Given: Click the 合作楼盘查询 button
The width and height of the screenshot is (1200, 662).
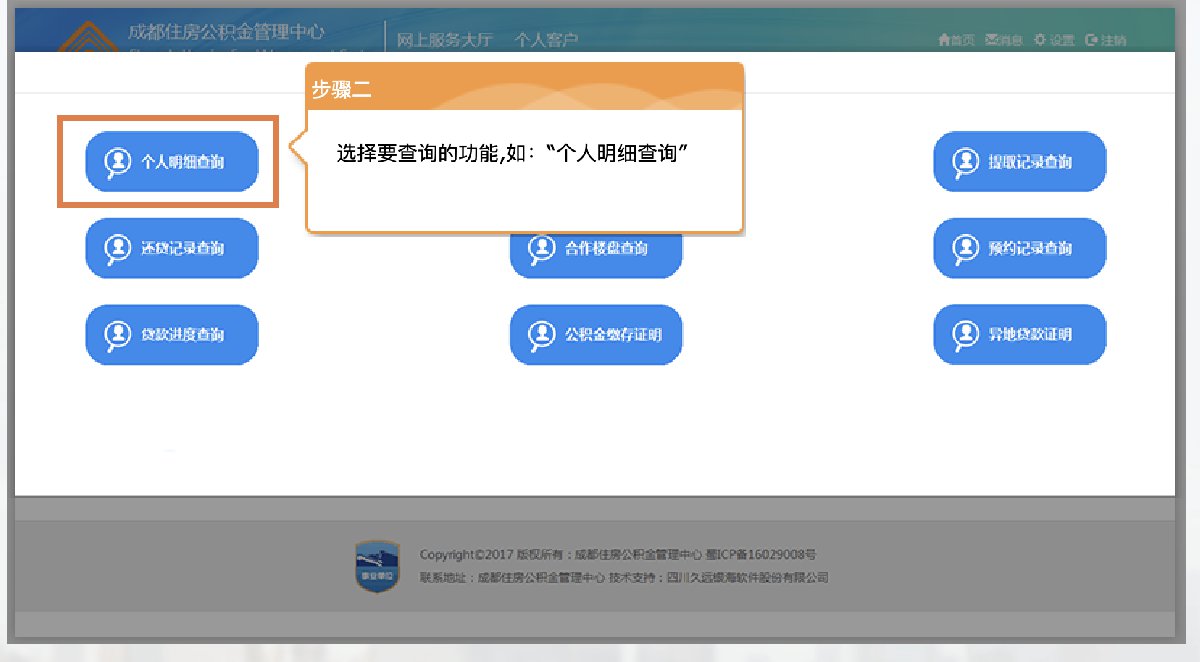Looking at the screenshot, I should [596, 248].
